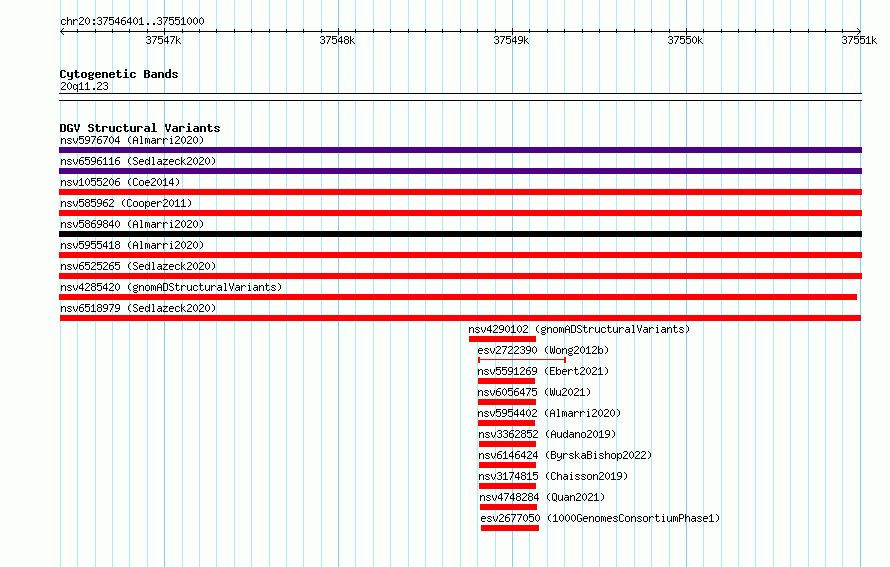Open variant label nsv1055206 (Coe2014)
This screenshot has height=567, width=890.
tap(120, 182)
